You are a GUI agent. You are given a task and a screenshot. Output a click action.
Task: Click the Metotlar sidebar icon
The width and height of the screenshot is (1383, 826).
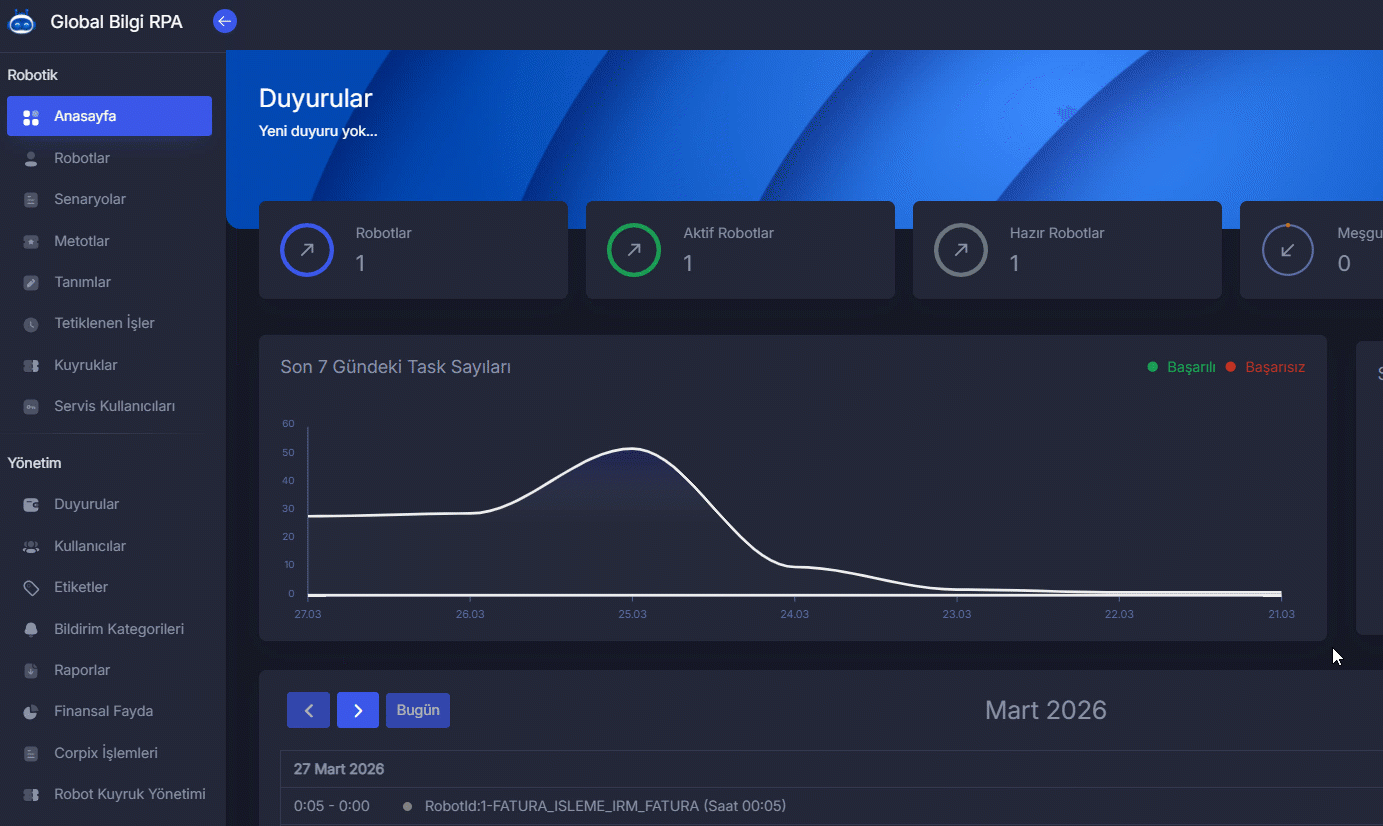click(28, 240)
